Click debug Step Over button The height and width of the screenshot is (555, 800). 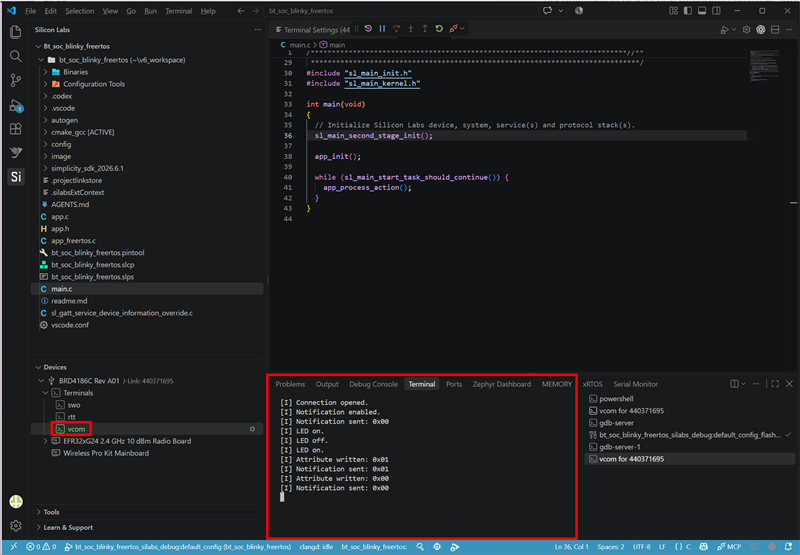click(396, 29)
